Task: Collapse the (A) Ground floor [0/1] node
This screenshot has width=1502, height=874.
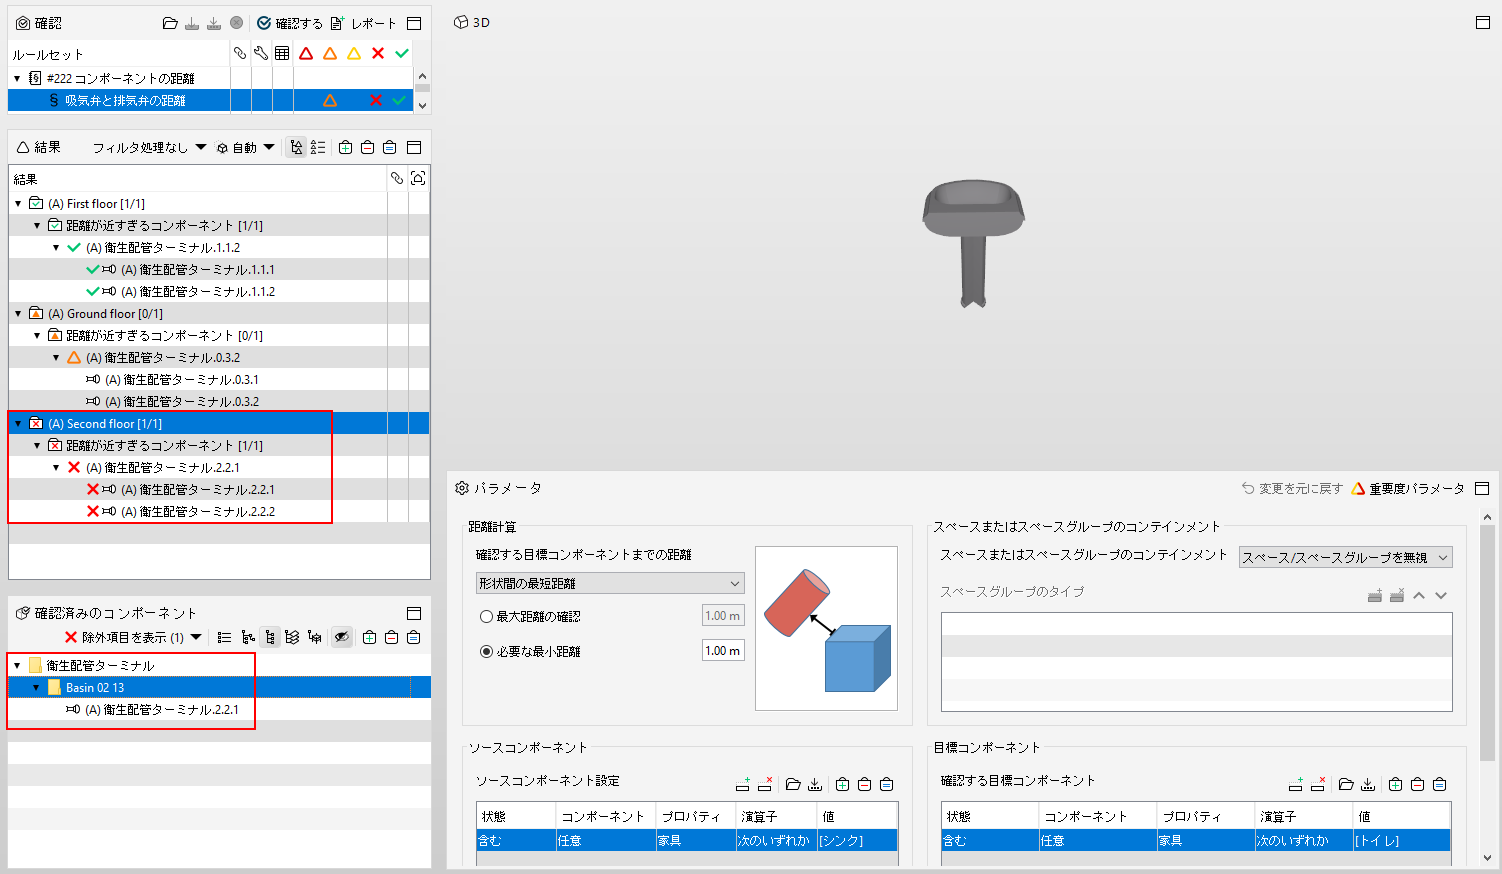Action: click(x=18, y=313)
